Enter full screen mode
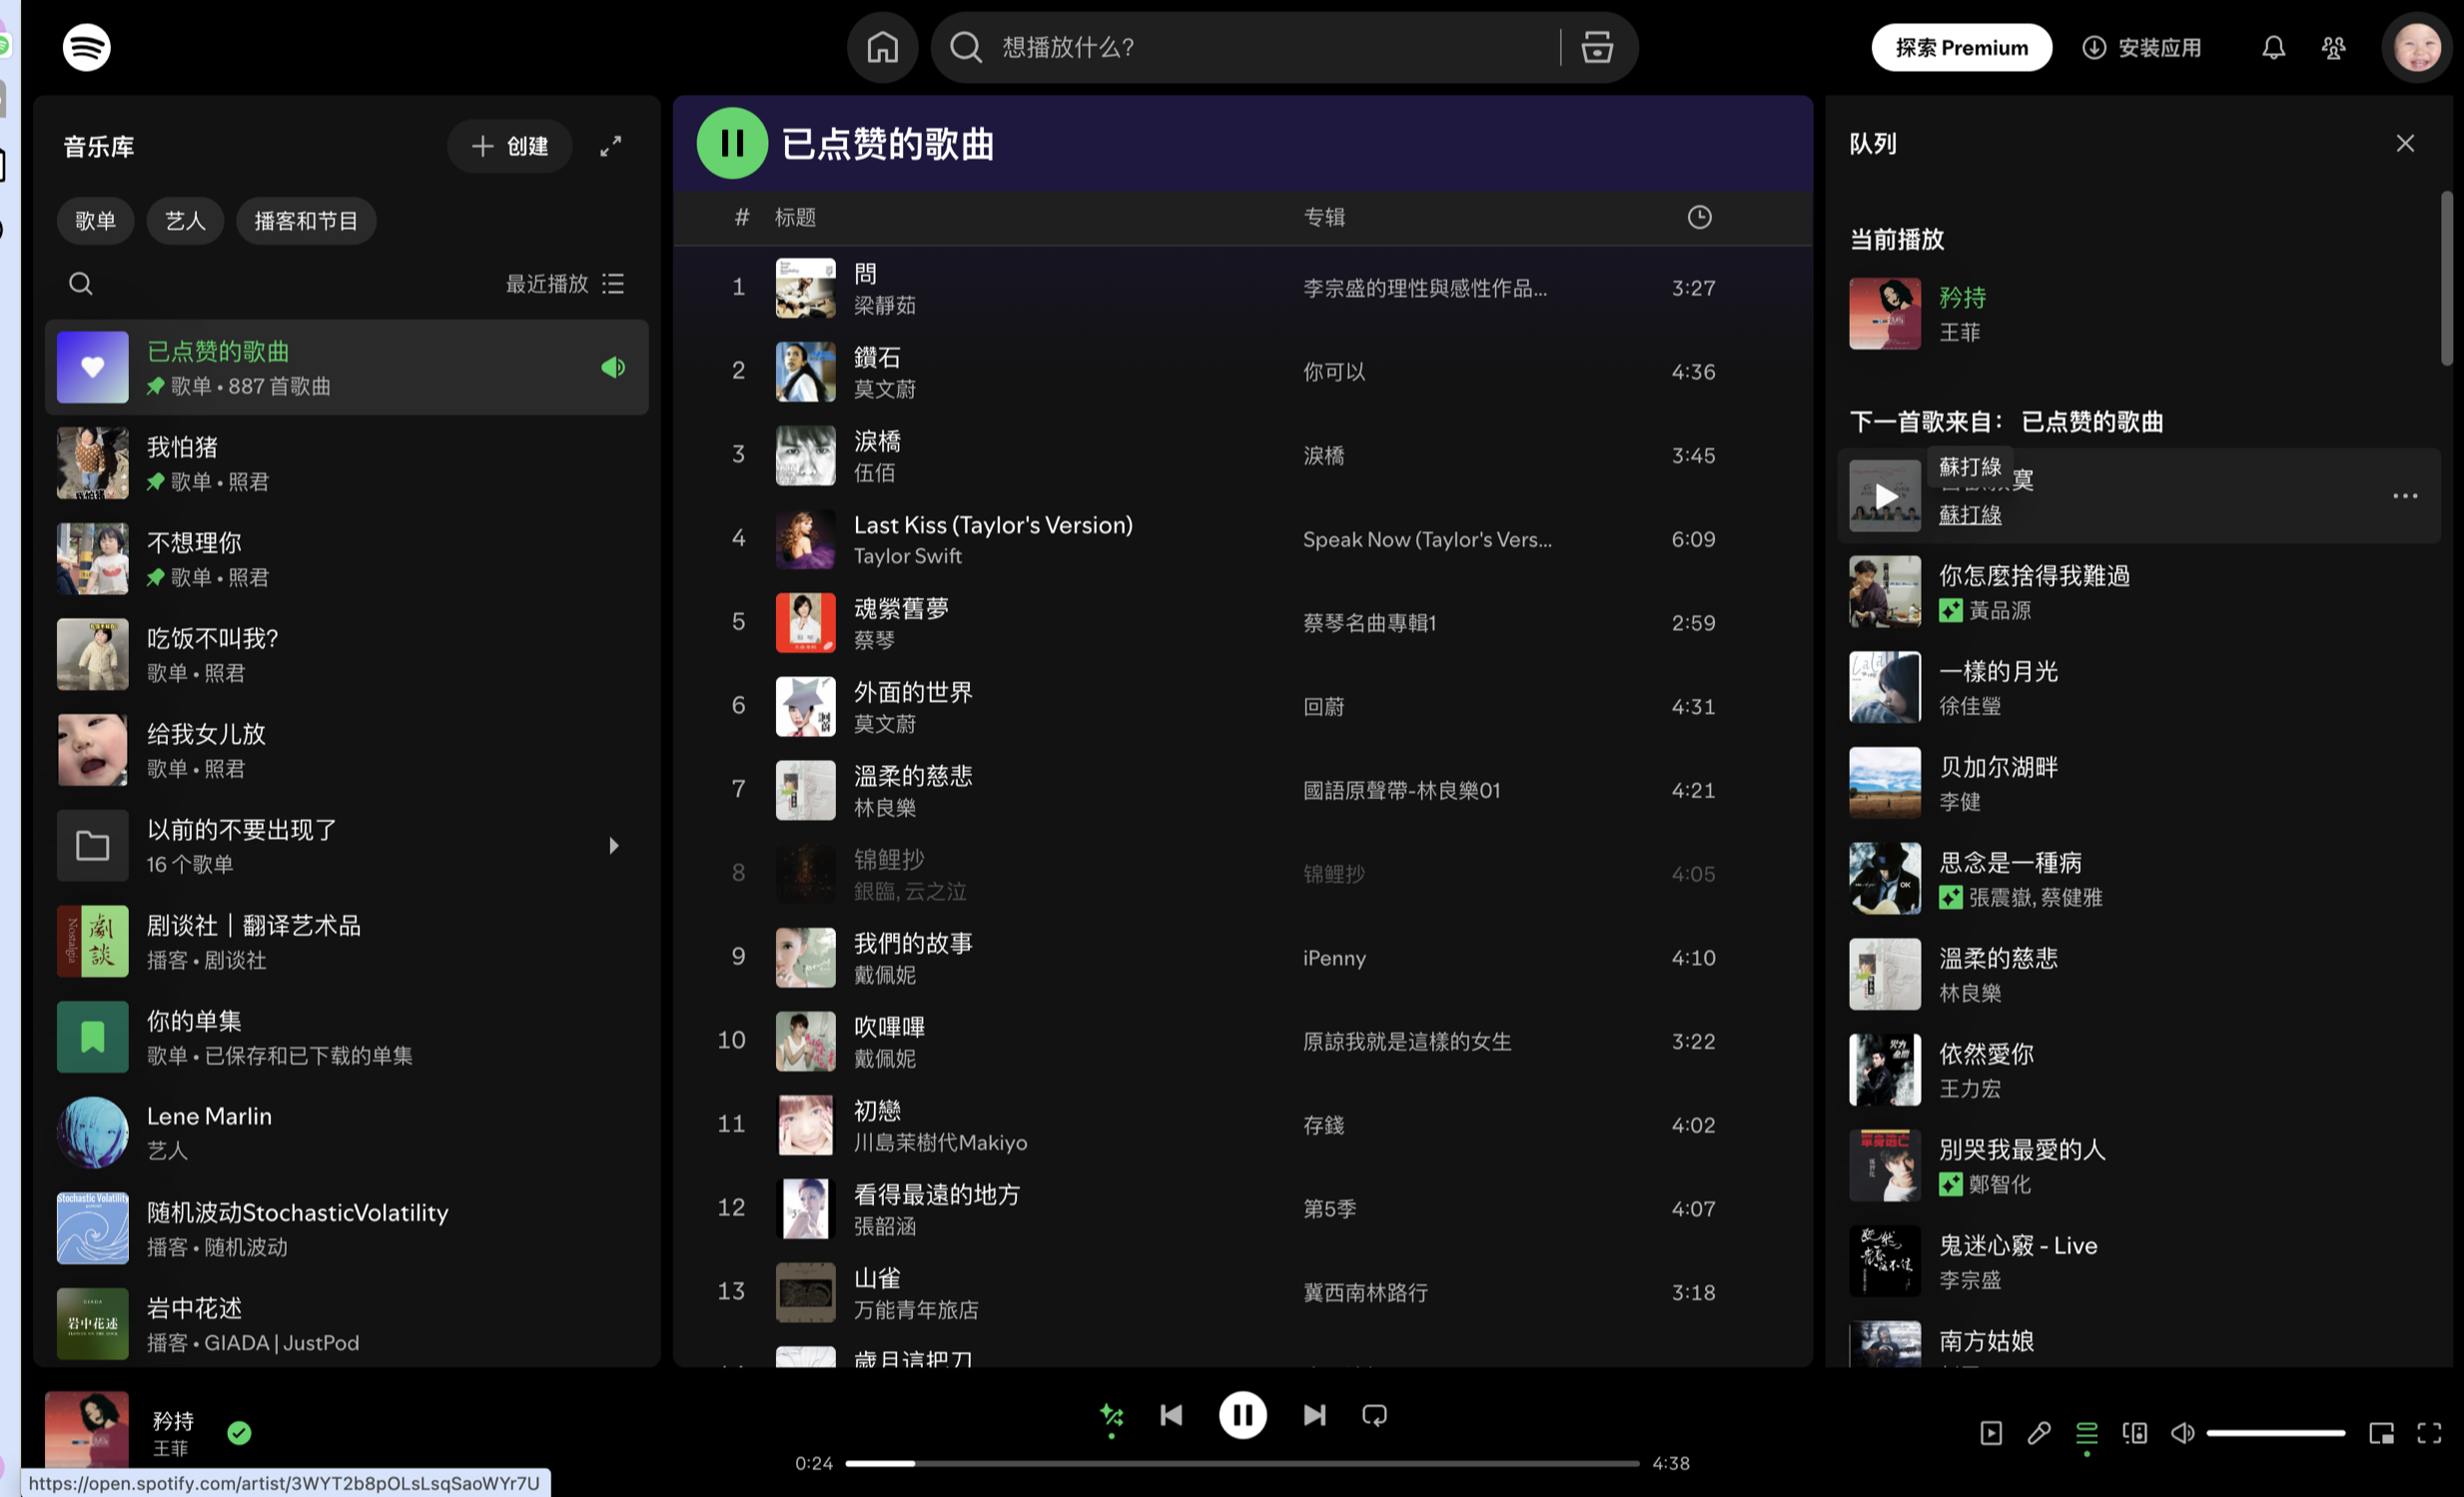2464x1497 pixels. point(2429,1433)
